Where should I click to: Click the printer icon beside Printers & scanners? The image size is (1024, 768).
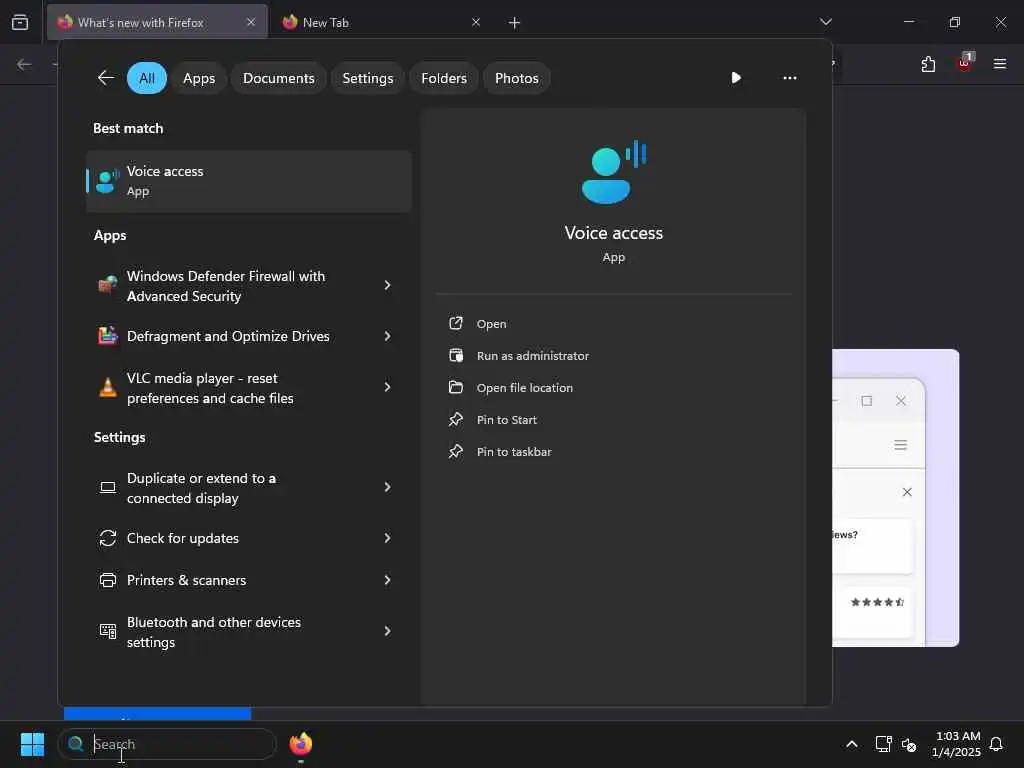pos(108,580)
